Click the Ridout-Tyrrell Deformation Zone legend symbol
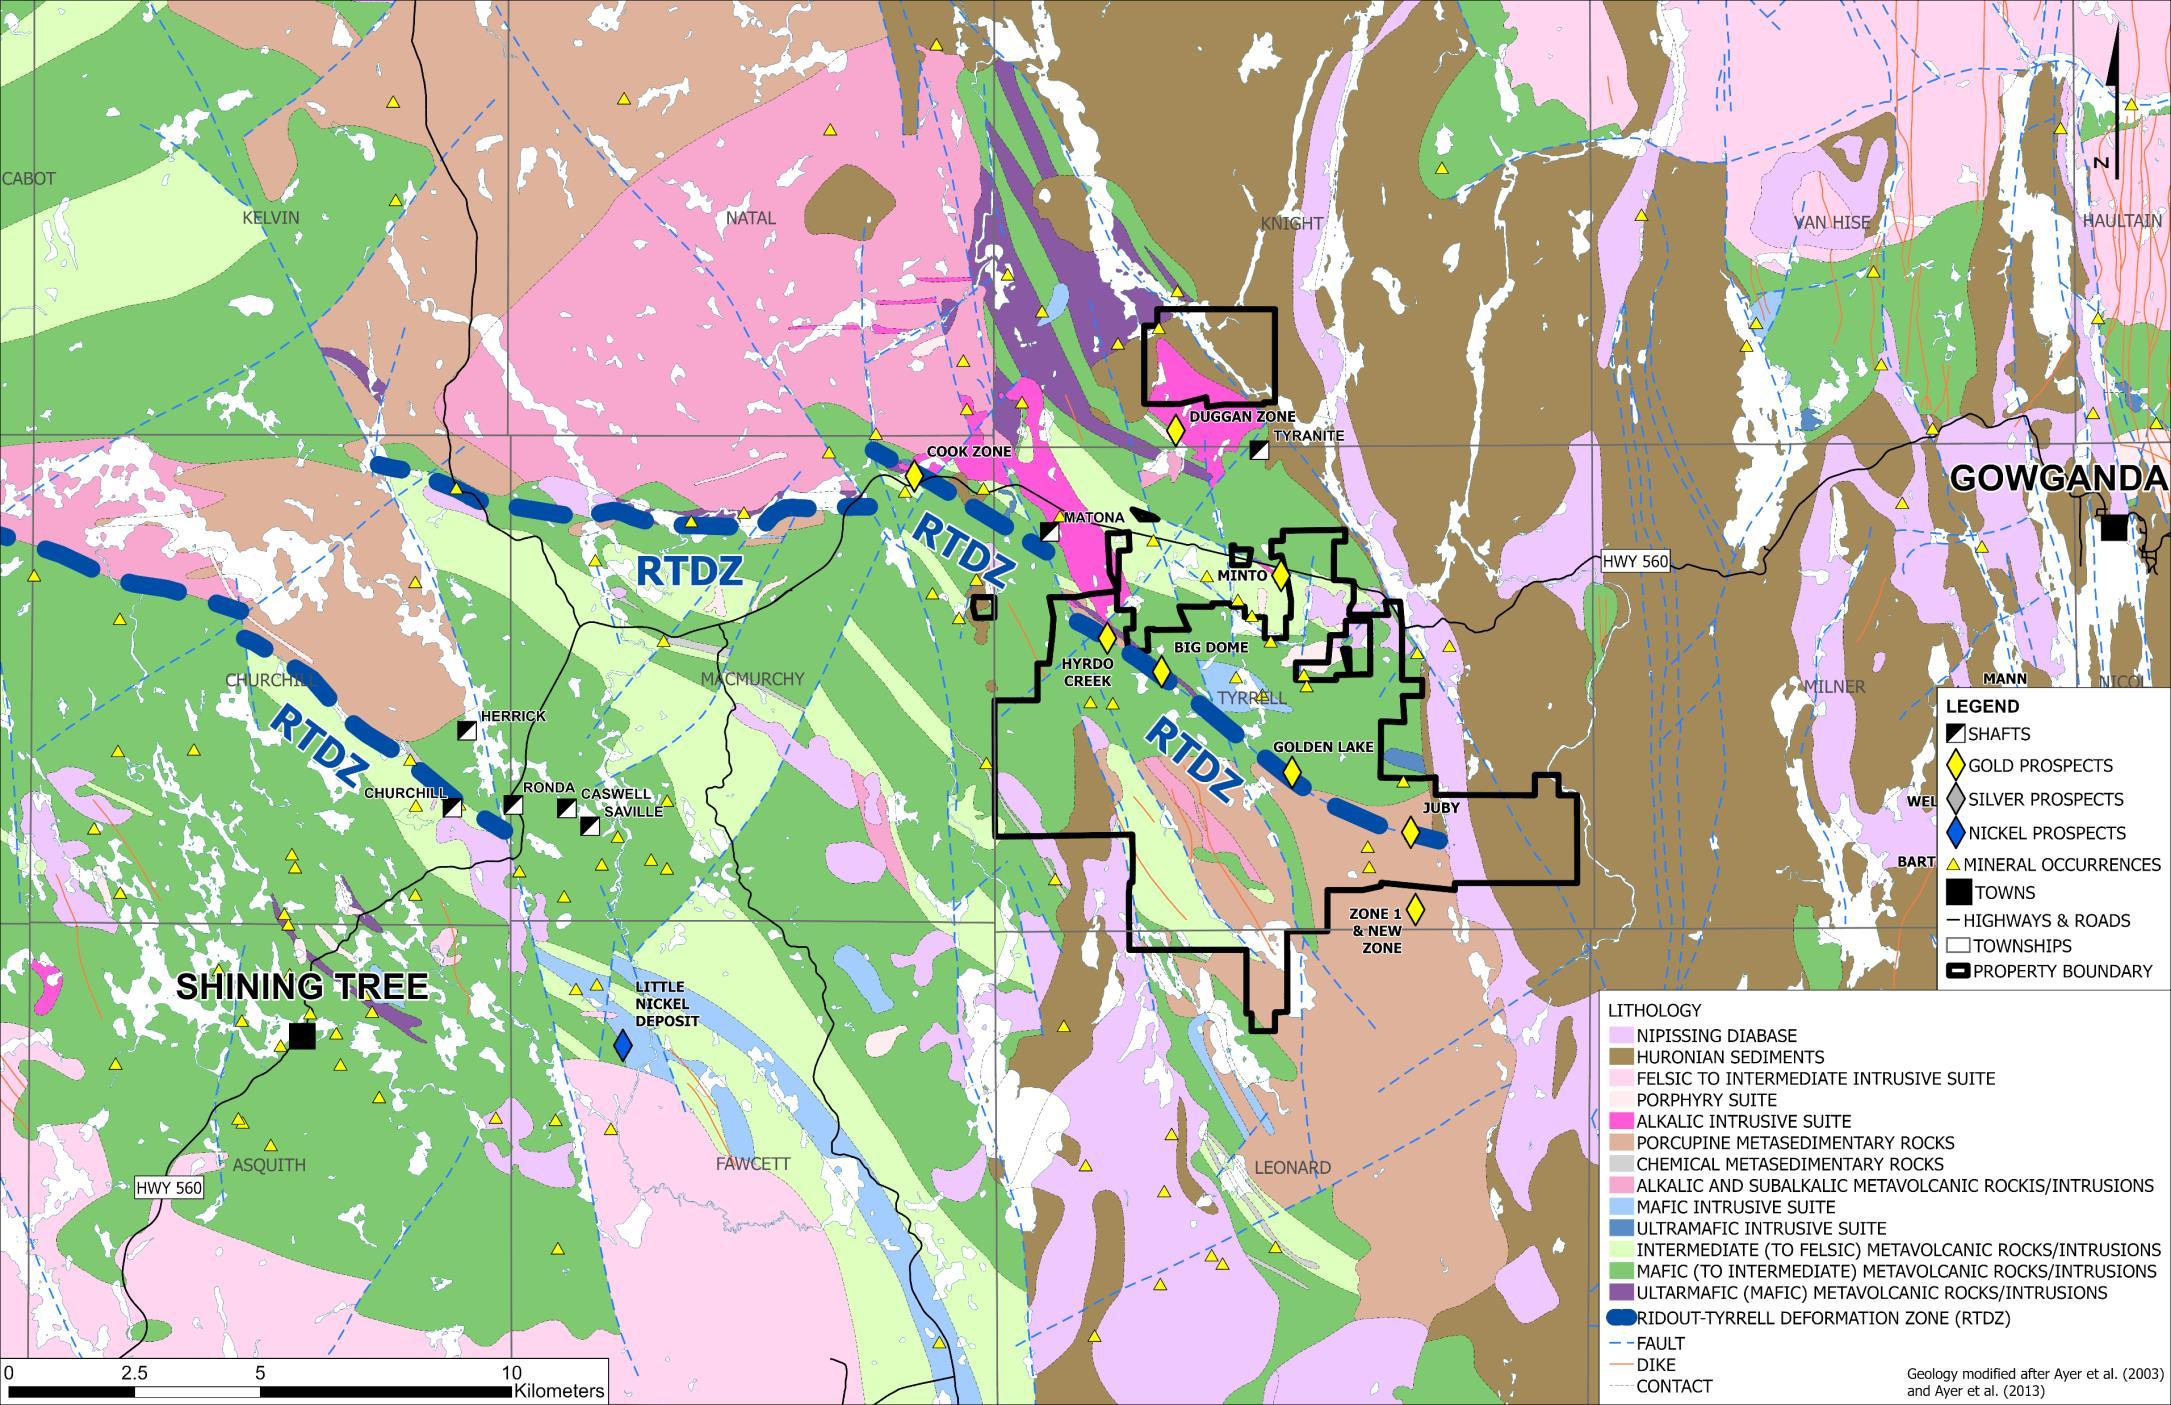This screenshot has height=1405, width=2171. 1619,1318
